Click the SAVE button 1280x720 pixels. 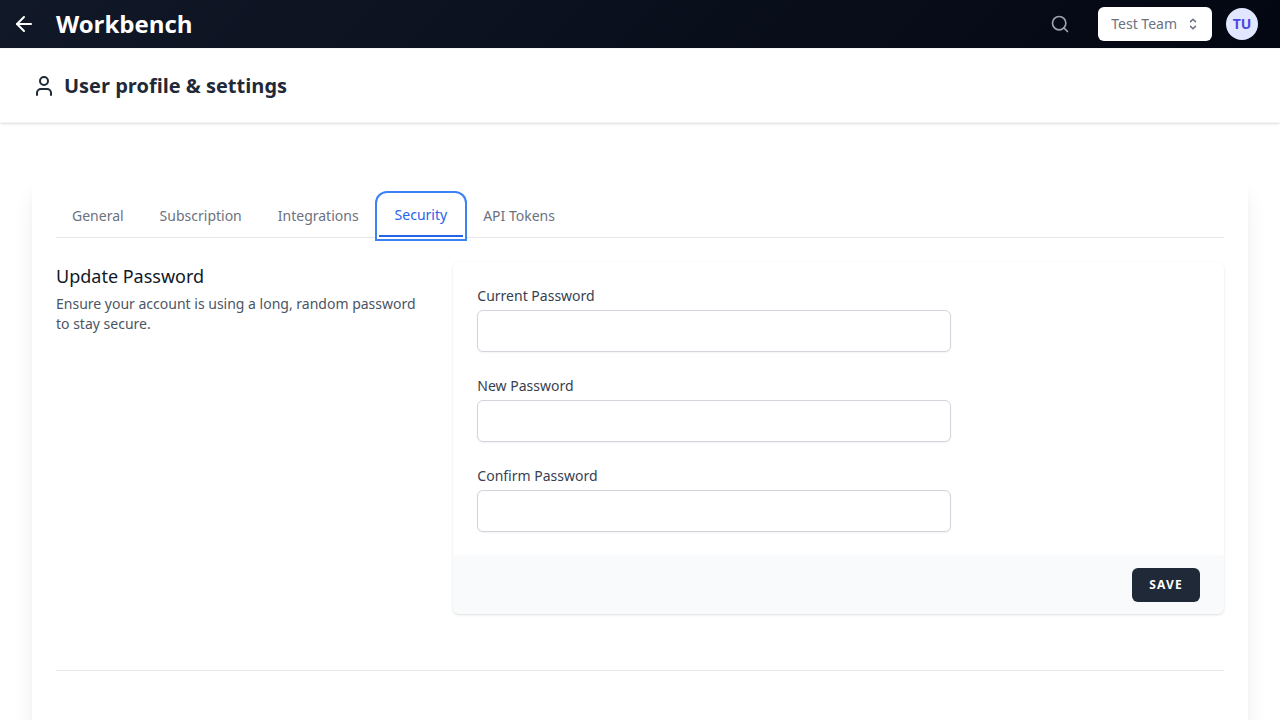pos(1165,584)
